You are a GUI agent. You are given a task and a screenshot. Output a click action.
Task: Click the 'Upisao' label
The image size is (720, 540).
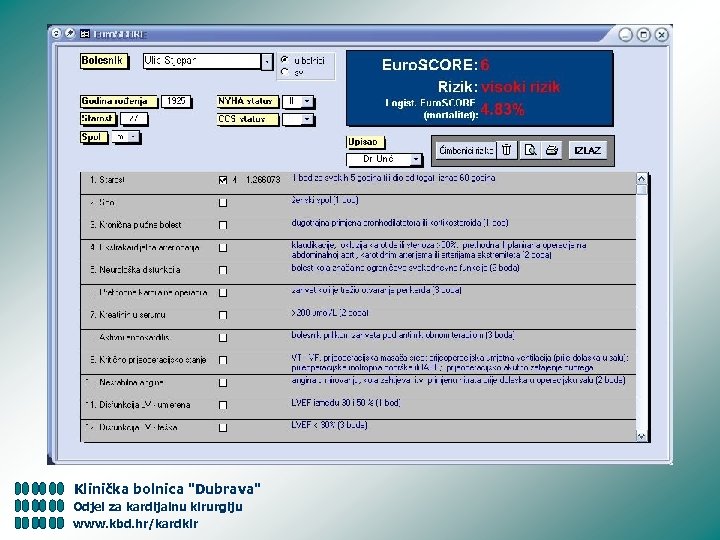pos(366,142)
